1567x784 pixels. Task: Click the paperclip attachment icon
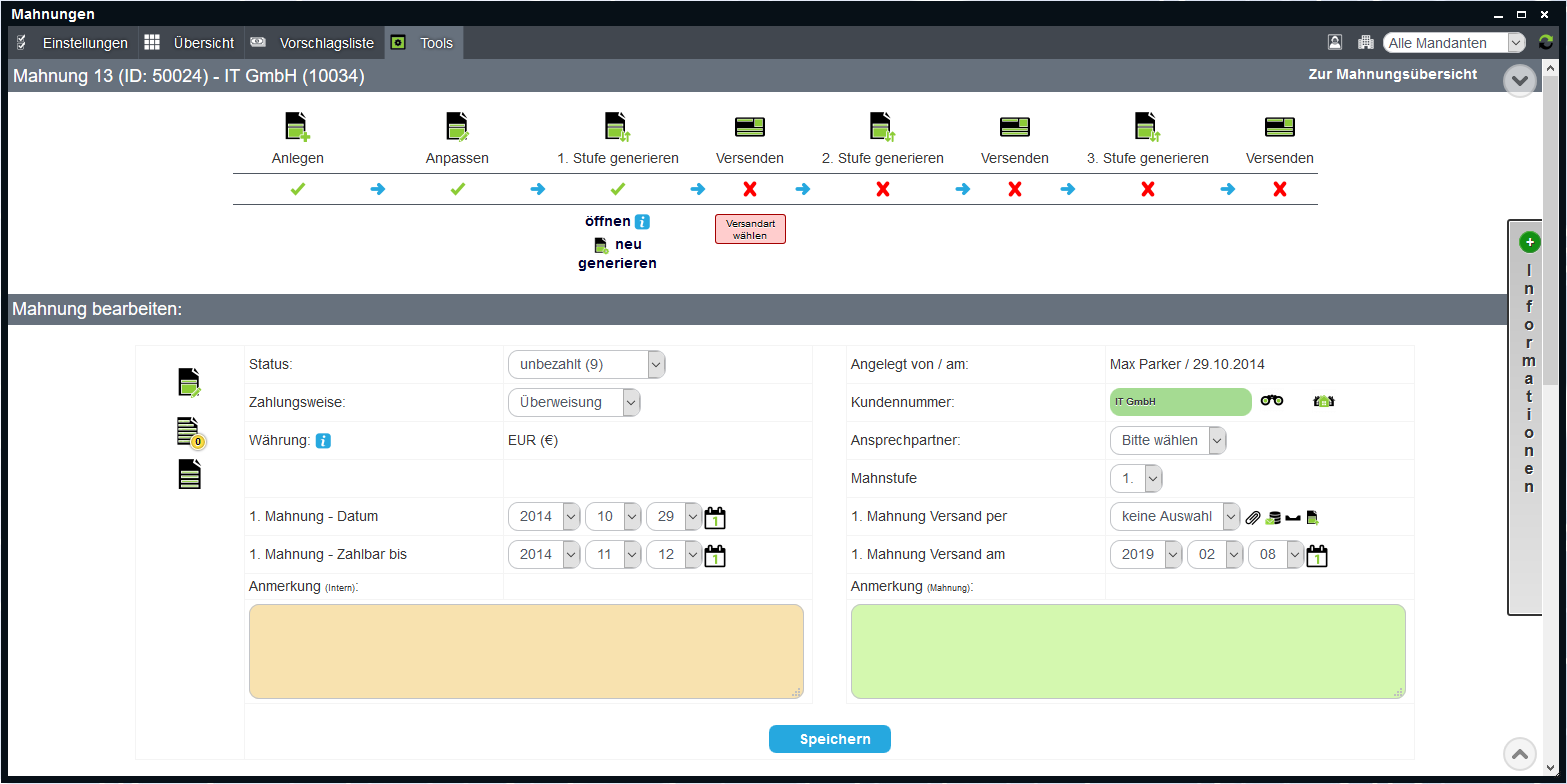[x=1253, y=518]
